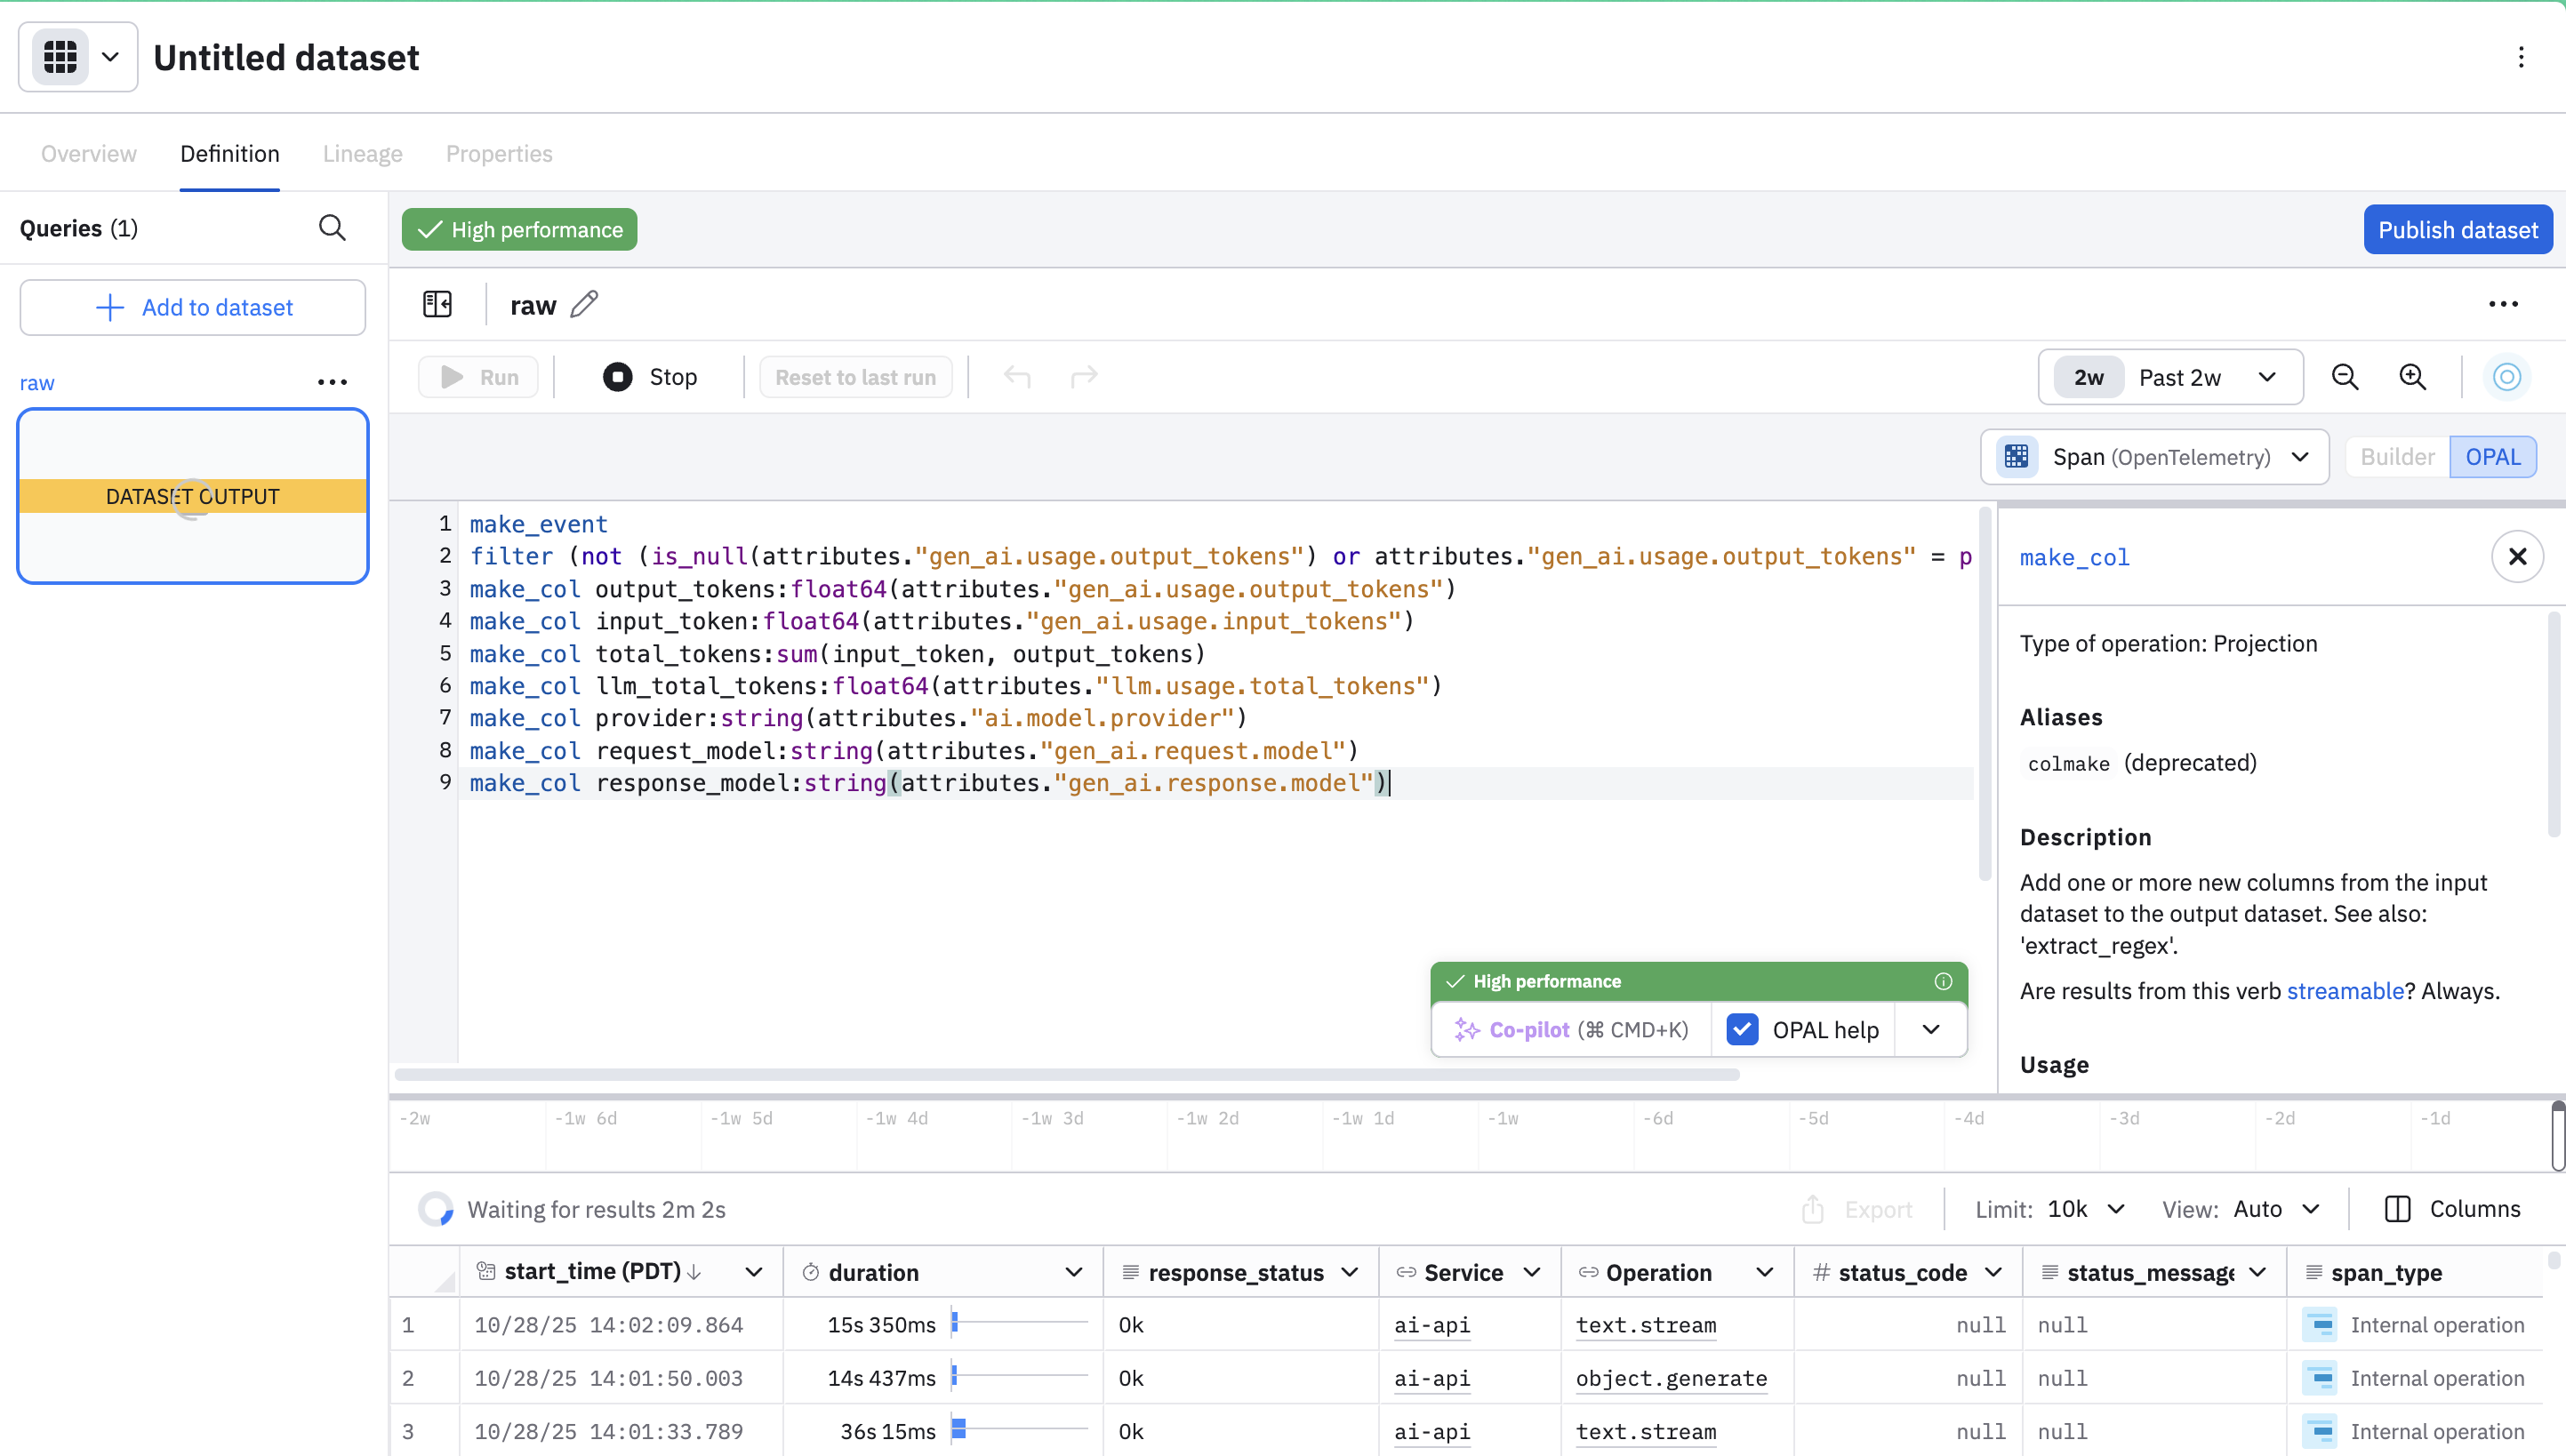
Task: Click the split panel icon beside the raw query name
Action: [437, 304]
